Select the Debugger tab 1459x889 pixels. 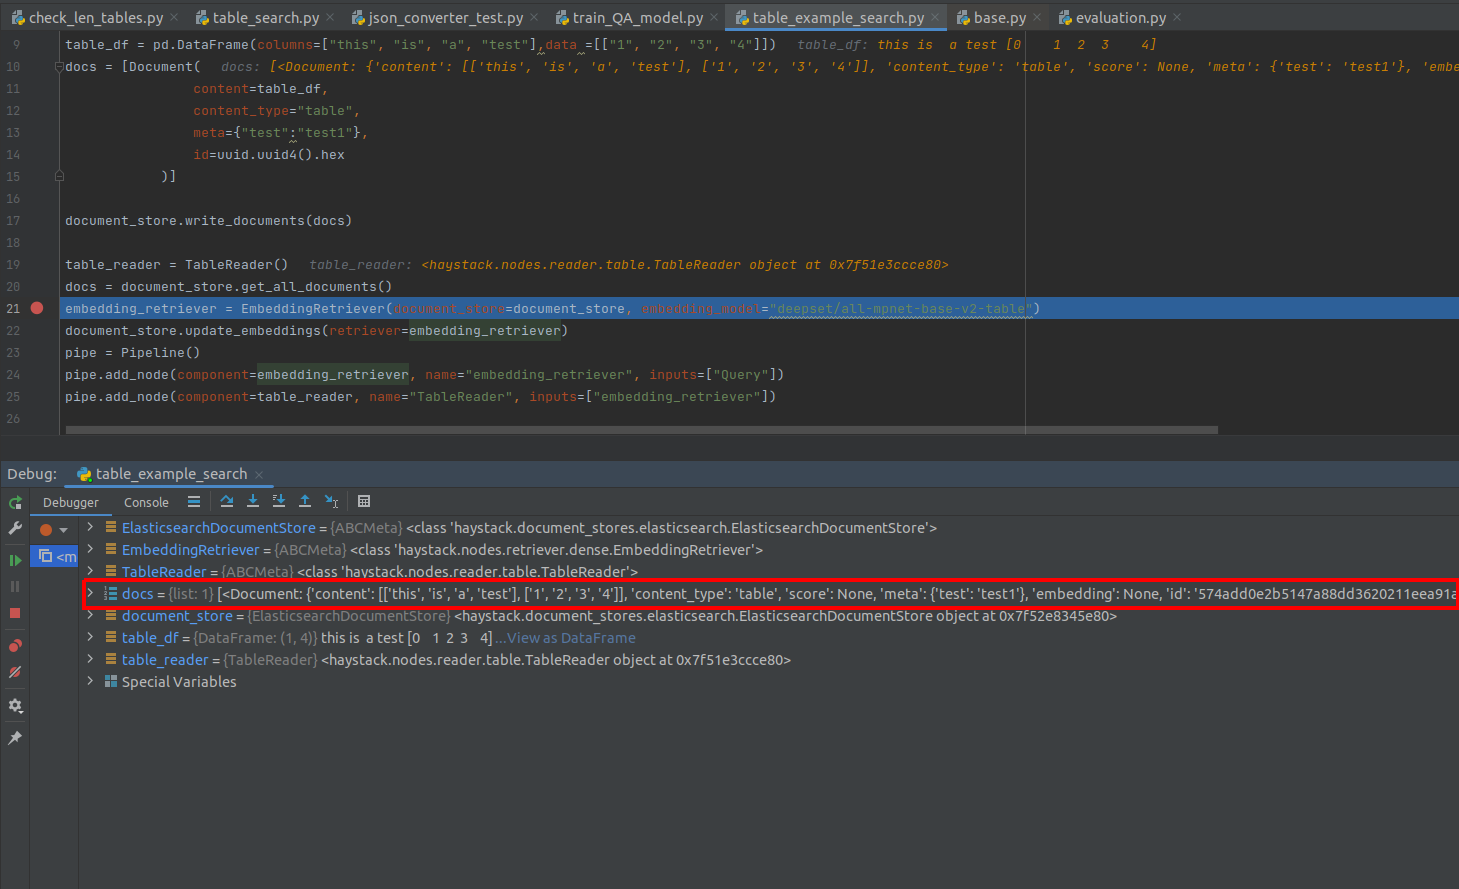pyautogui.click(x=70, y=502)
